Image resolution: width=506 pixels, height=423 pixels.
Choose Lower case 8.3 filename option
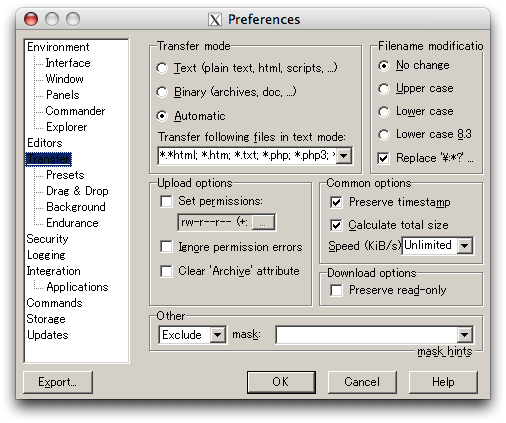pyautogui.click(x=384, y=135)
